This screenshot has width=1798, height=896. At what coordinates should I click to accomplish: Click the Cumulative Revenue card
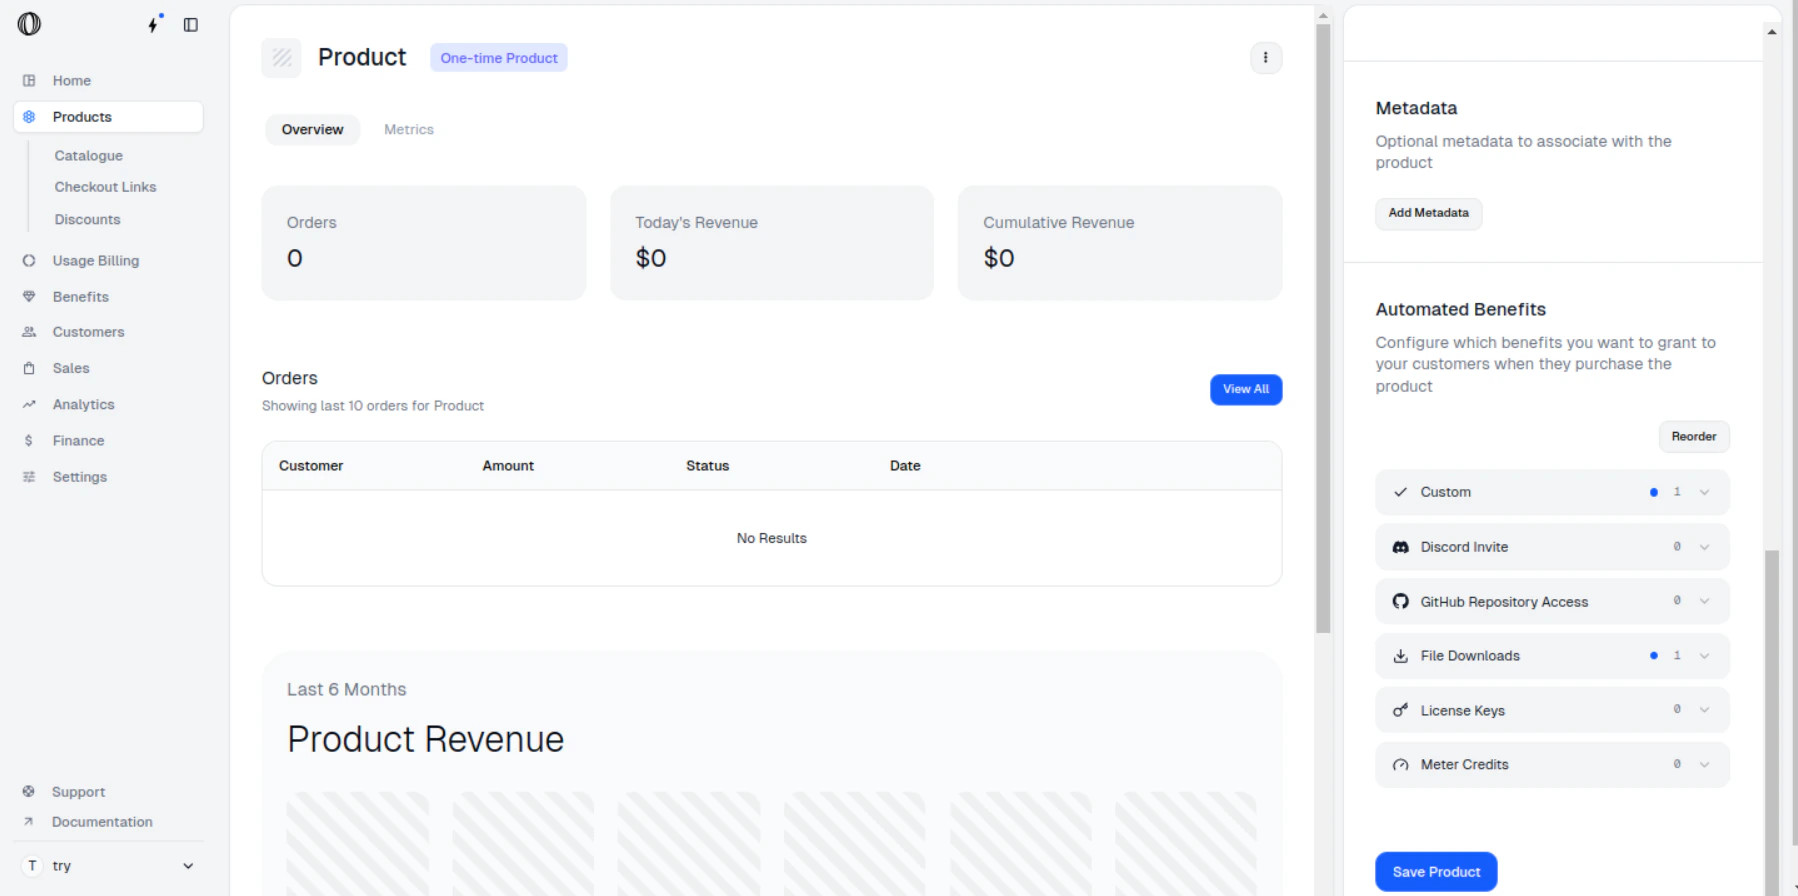1120,243
